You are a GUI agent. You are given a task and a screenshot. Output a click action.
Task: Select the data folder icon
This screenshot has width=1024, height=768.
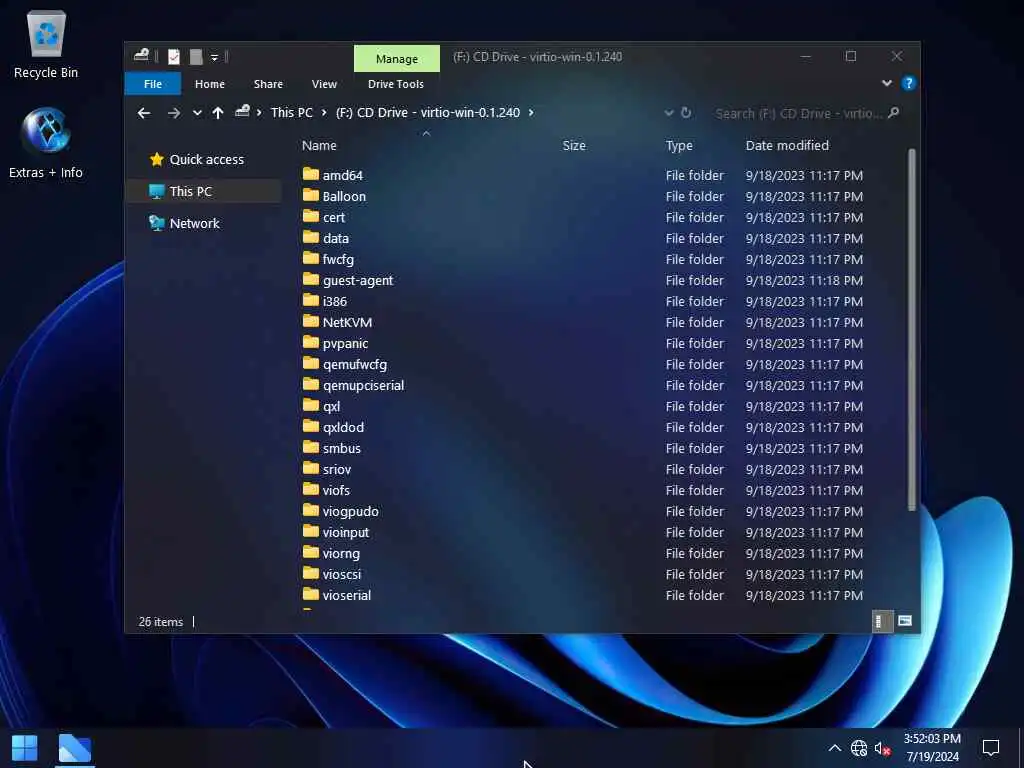pos(311,237)
